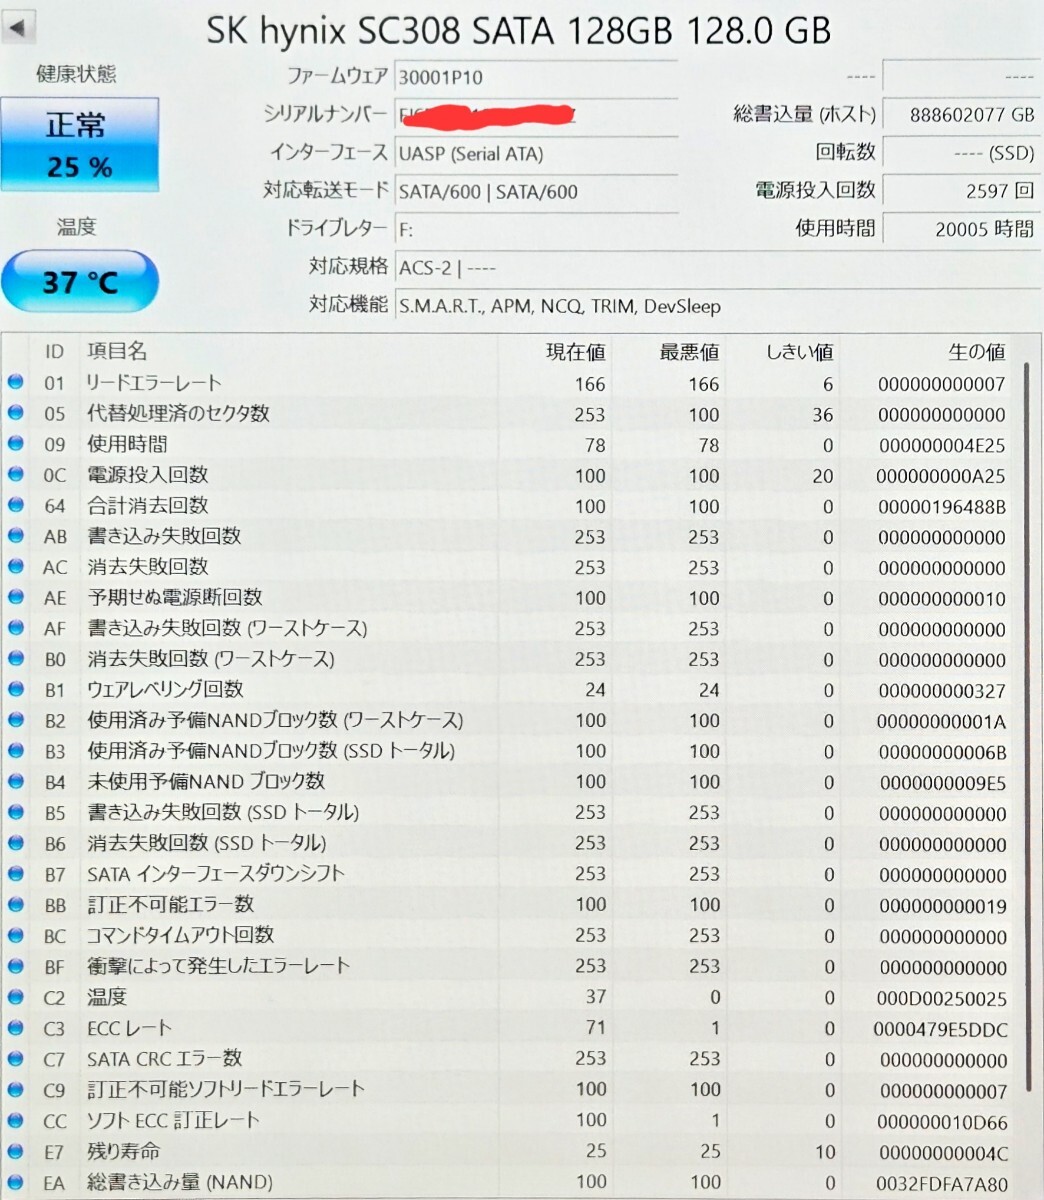Viewport: 1044px width, 1200px height.
Task: Click status dot for 05 代替処理済のセクタ数
Action: click(x=15, y=412)
